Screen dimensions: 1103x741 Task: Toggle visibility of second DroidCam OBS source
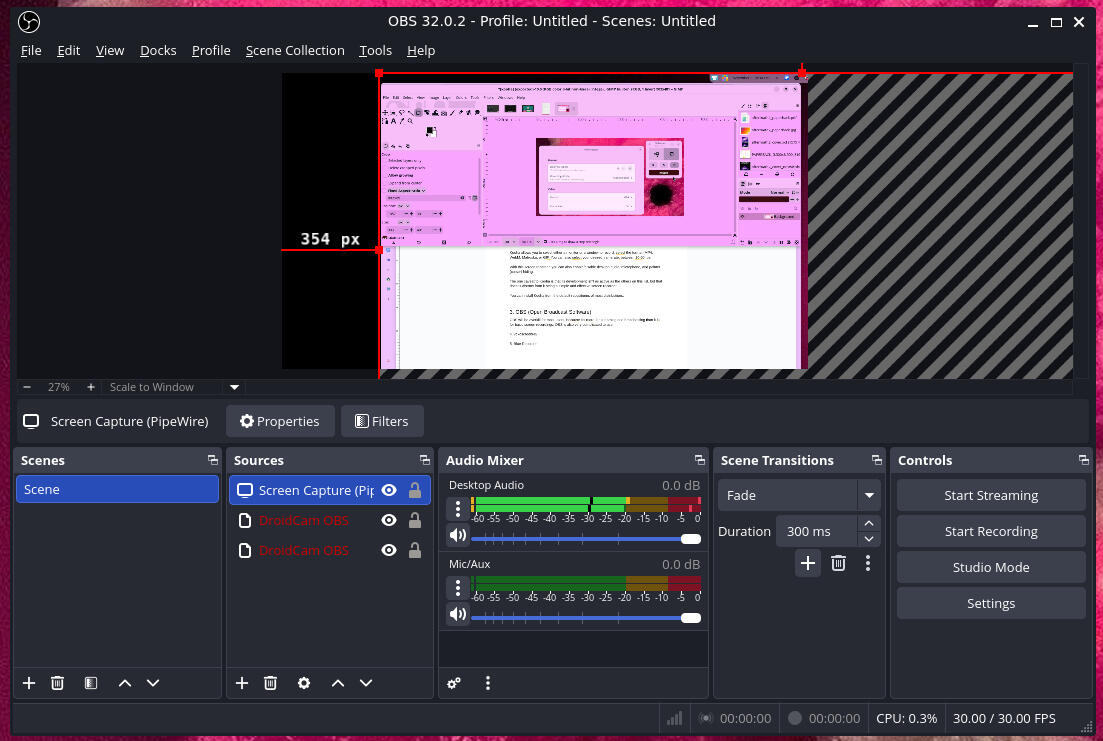(389, 550)
